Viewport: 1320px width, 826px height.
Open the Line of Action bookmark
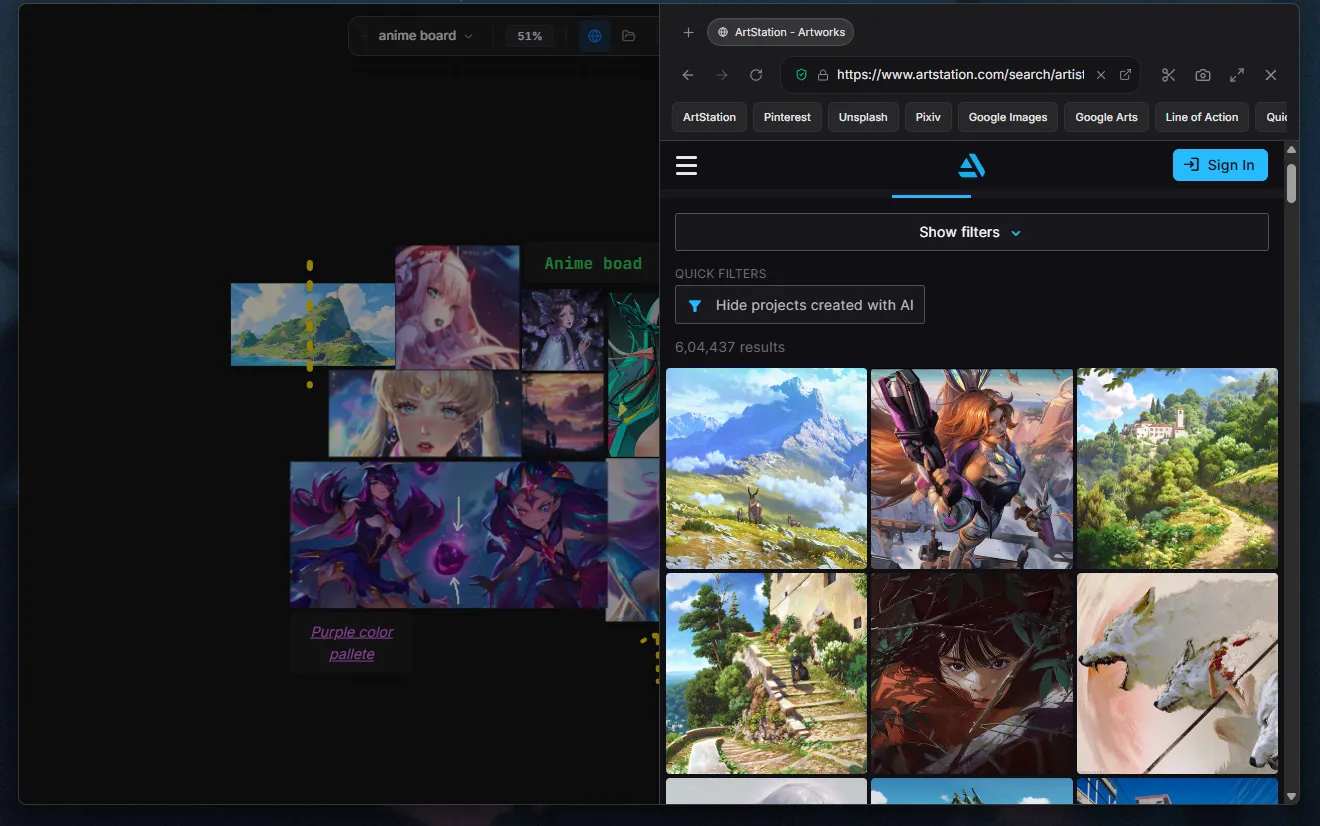1202,117
